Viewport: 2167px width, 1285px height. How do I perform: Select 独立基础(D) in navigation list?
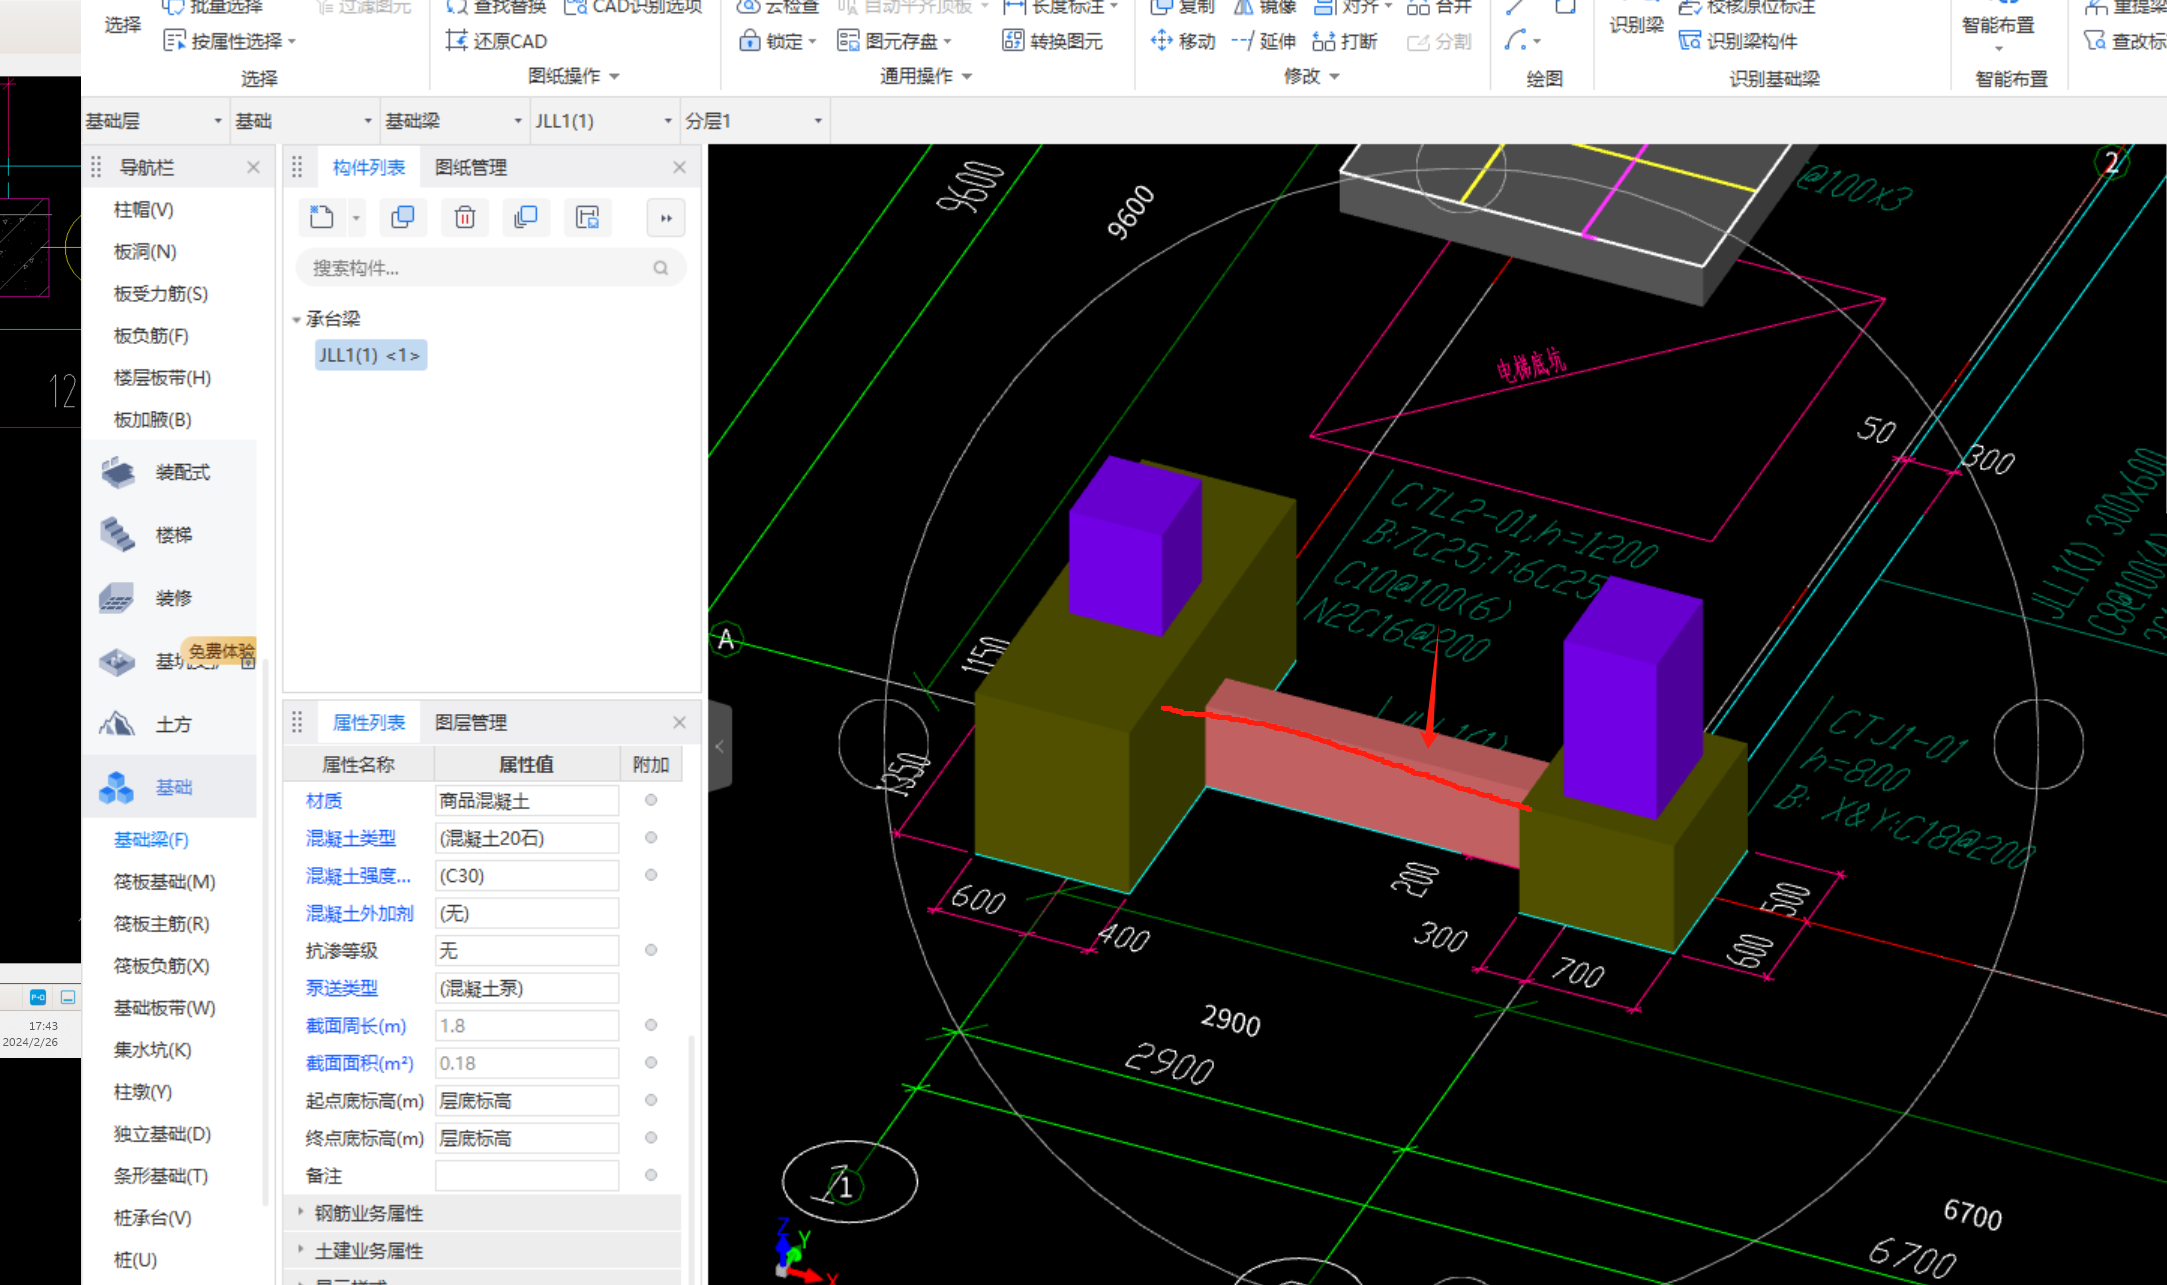(x=163, y=1133)
